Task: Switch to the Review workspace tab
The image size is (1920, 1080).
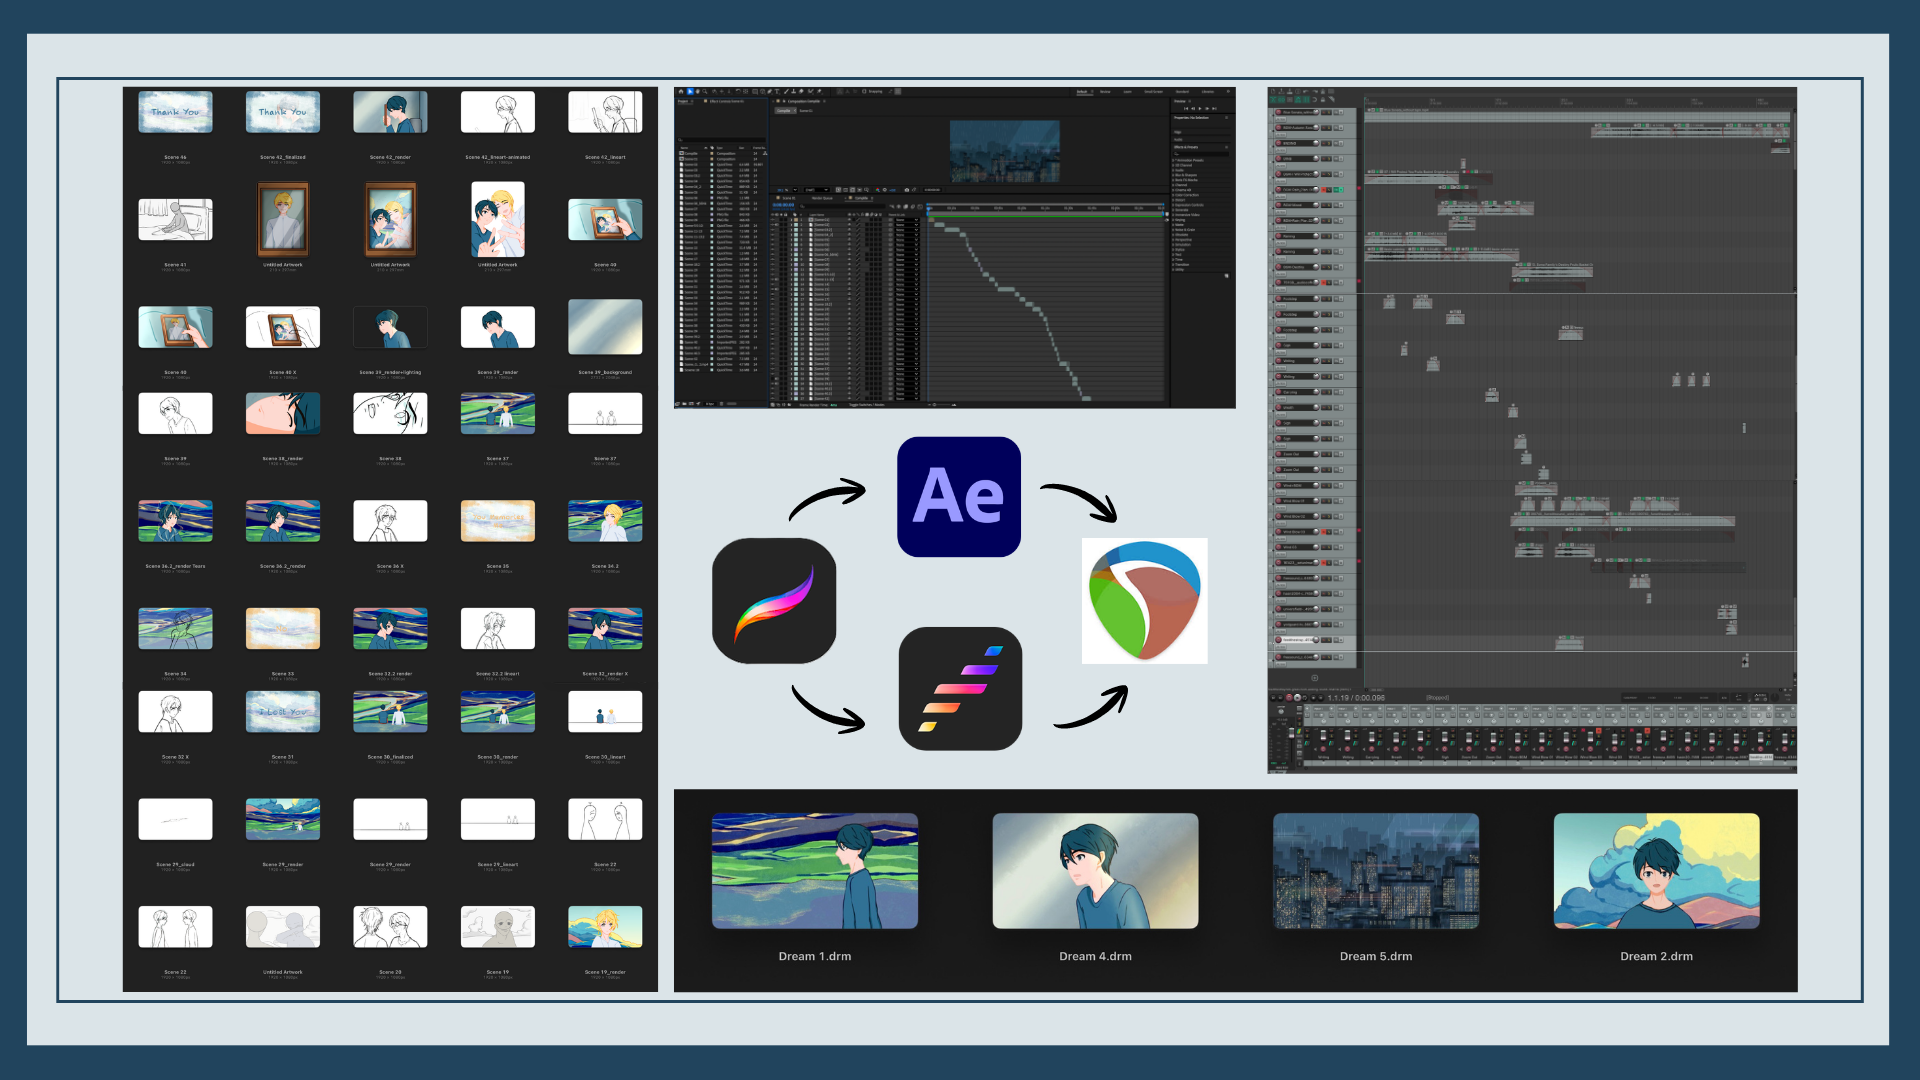Action: pyautogui.click(x=1105, y=92)
